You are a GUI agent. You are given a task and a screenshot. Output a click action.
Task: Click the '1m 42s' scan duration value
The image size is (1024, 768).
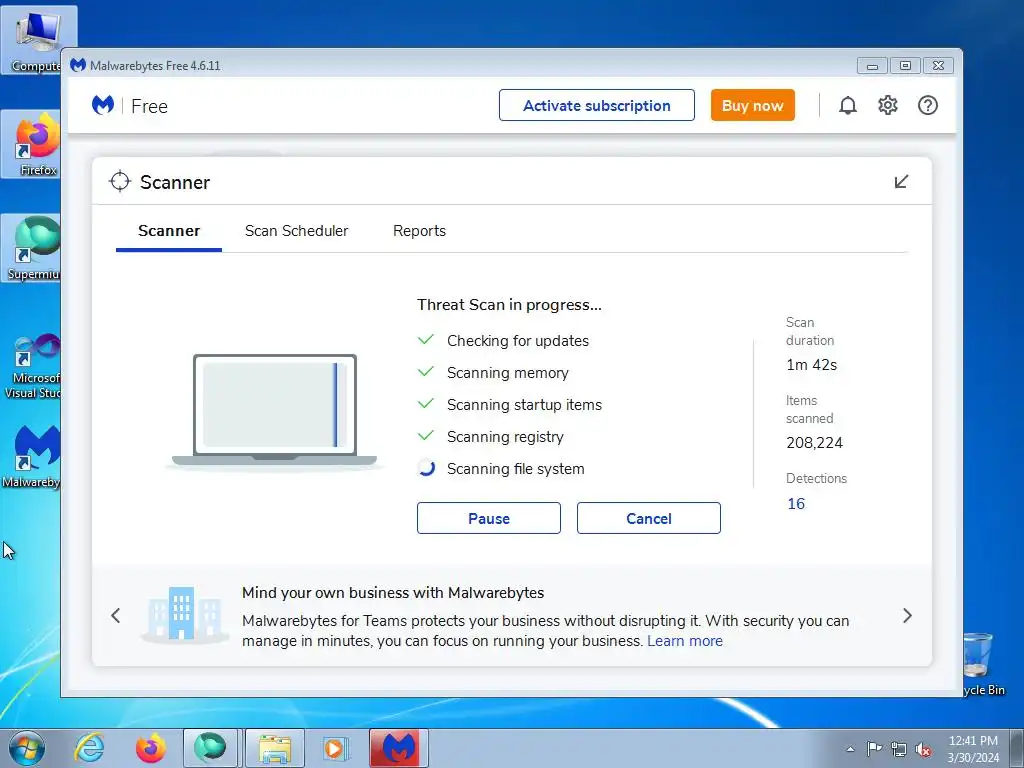tap(812, 364)
